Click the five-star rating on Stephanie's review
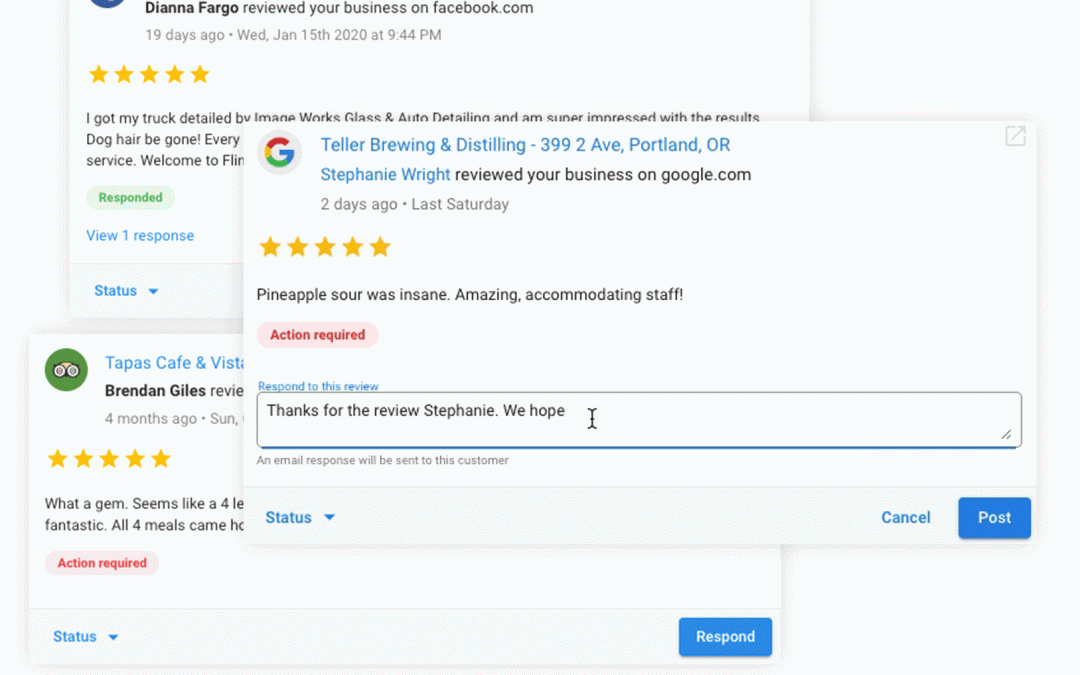The image size is (1080, 675). (324, 247)
